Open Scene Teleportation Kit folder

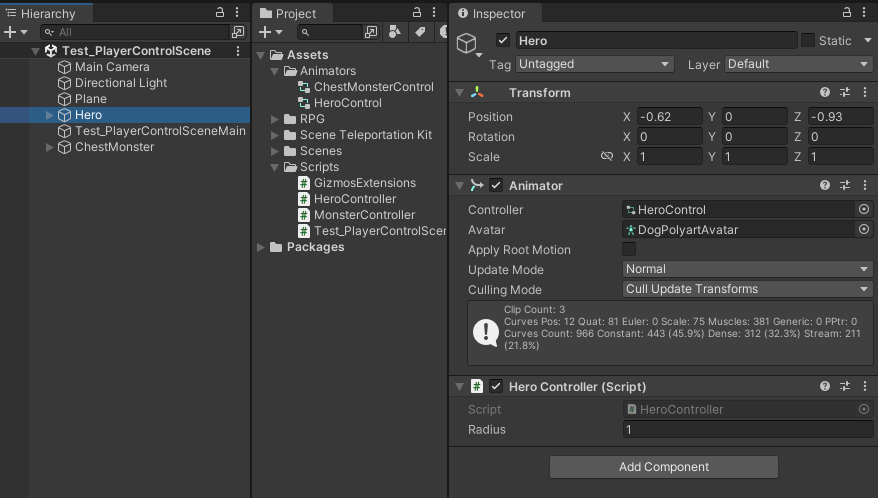click(366, 135)
